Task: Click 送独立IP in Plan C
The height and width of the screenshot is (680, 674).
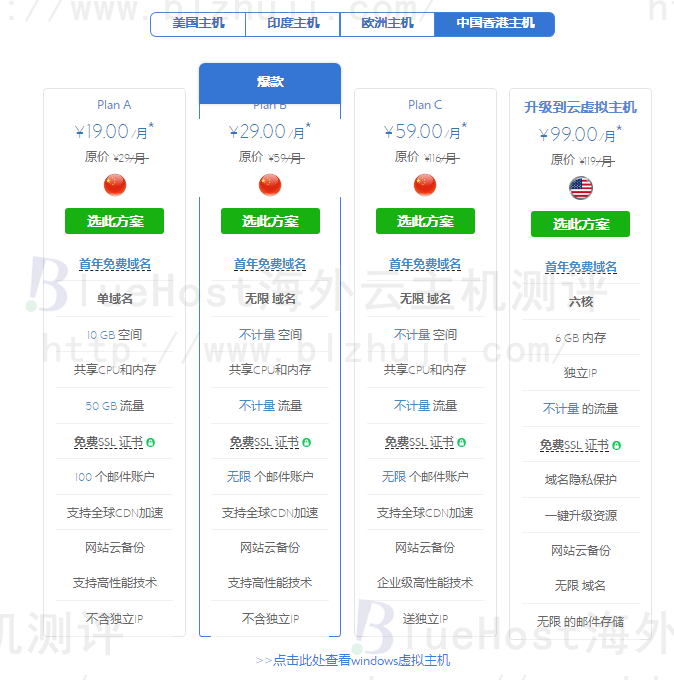Action: (x=425, y=619)
